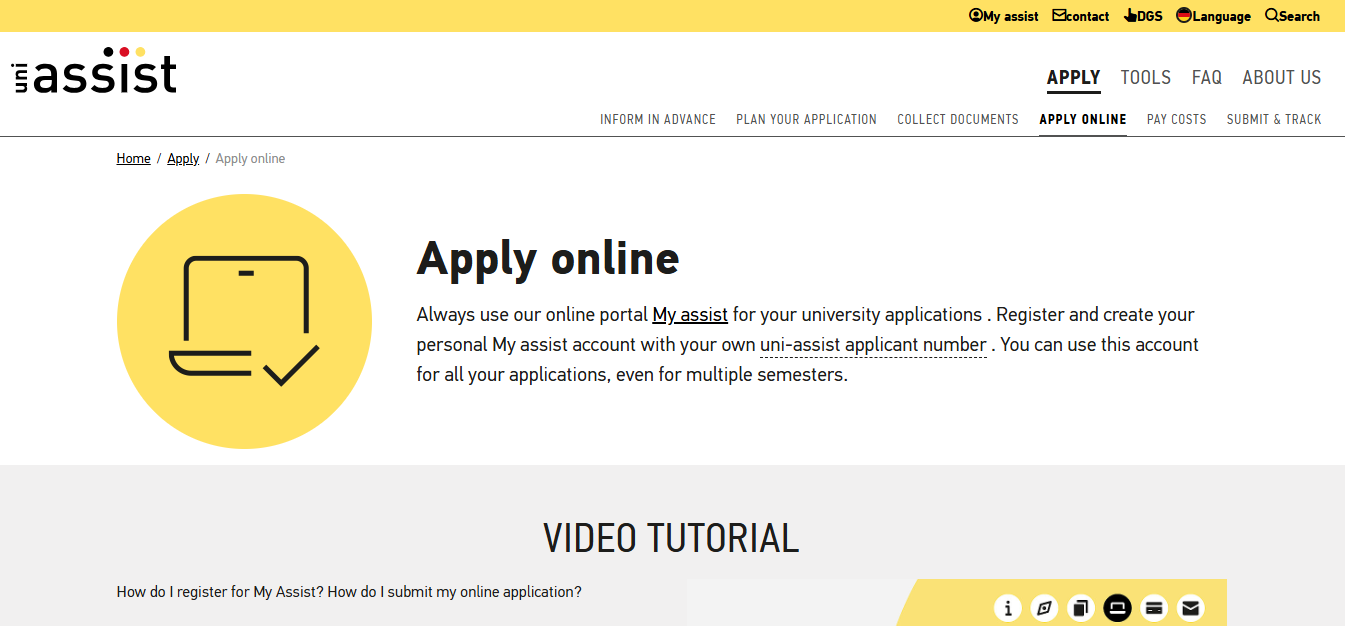Open My assist account link
Image resolution: width=1345 pixels, height=626 pixels.
coord(1004,16)
